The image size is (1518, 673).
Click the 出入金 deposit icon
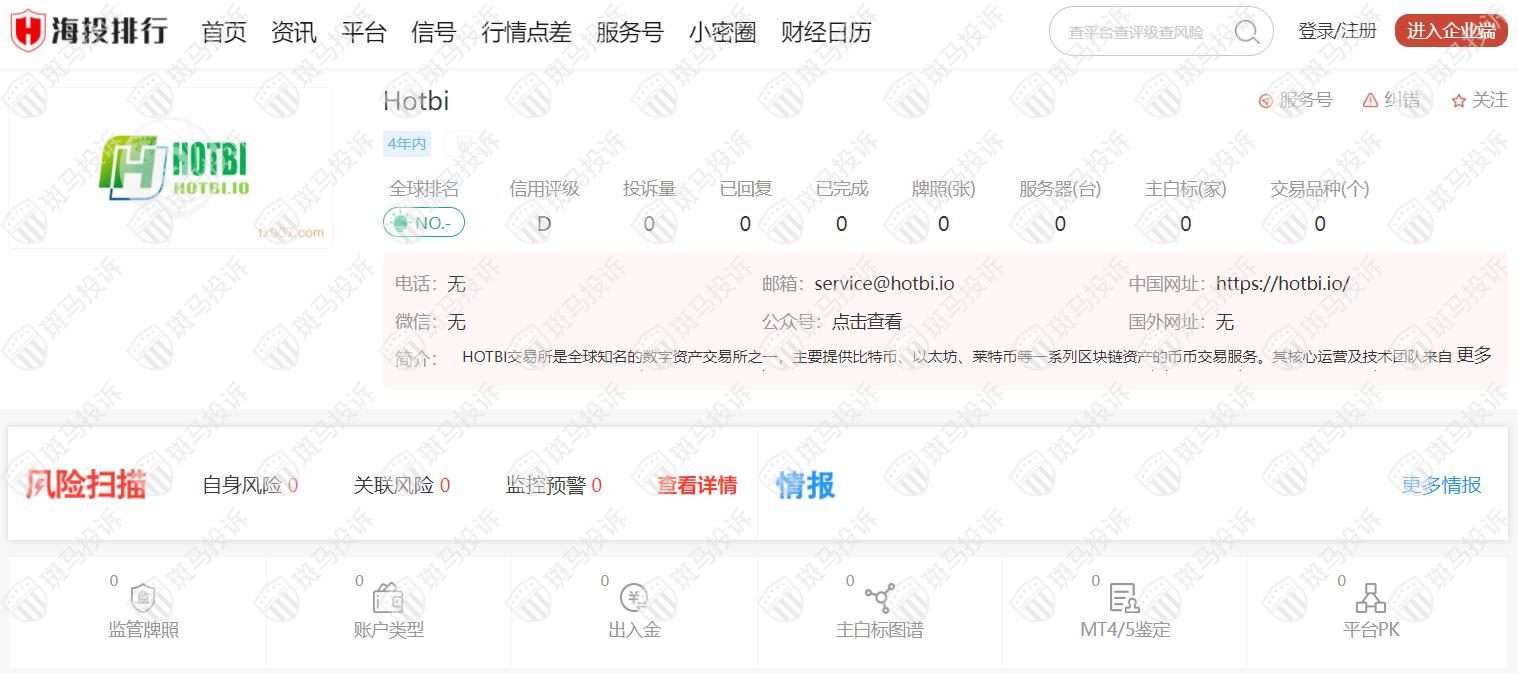pyautogui.click(x=634, y=599)
